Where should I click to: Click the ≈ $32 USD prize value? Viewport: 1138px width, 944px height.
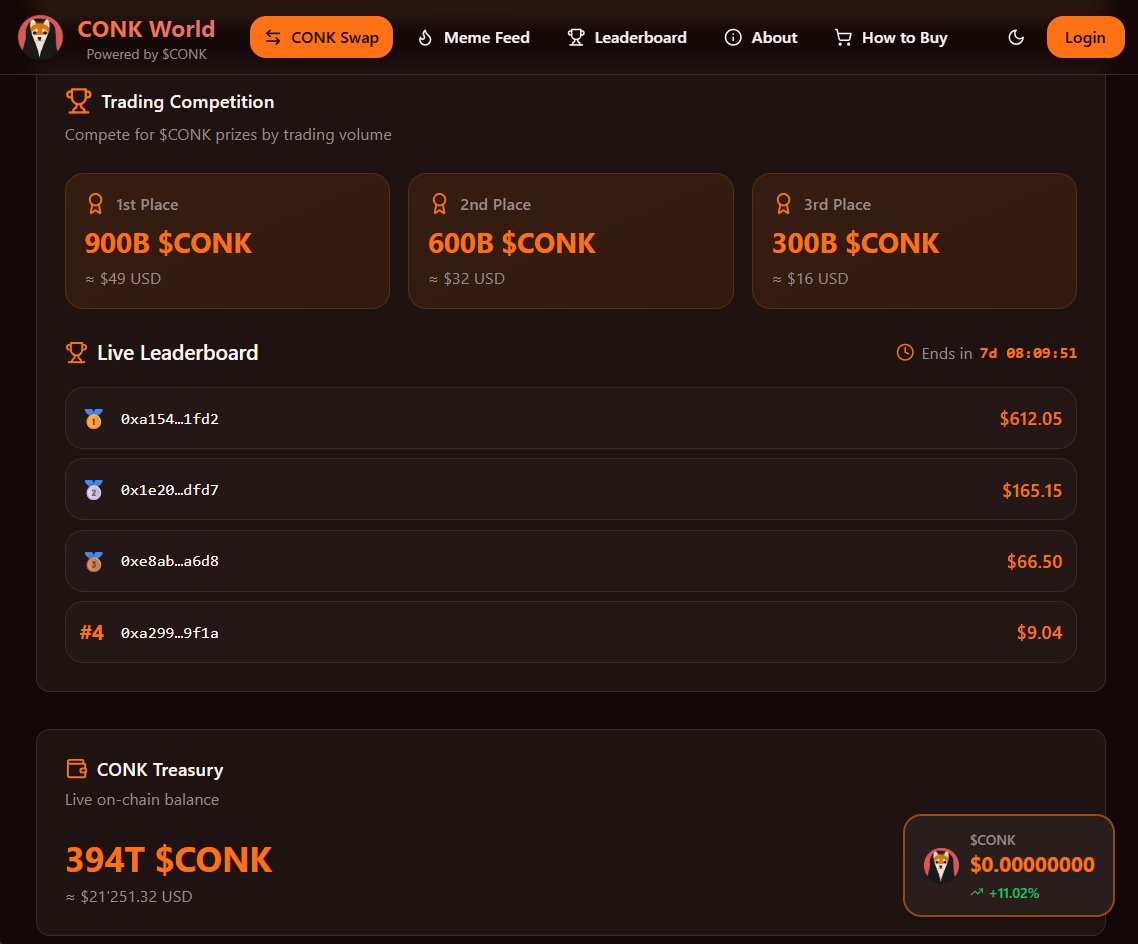coord(467,279)
